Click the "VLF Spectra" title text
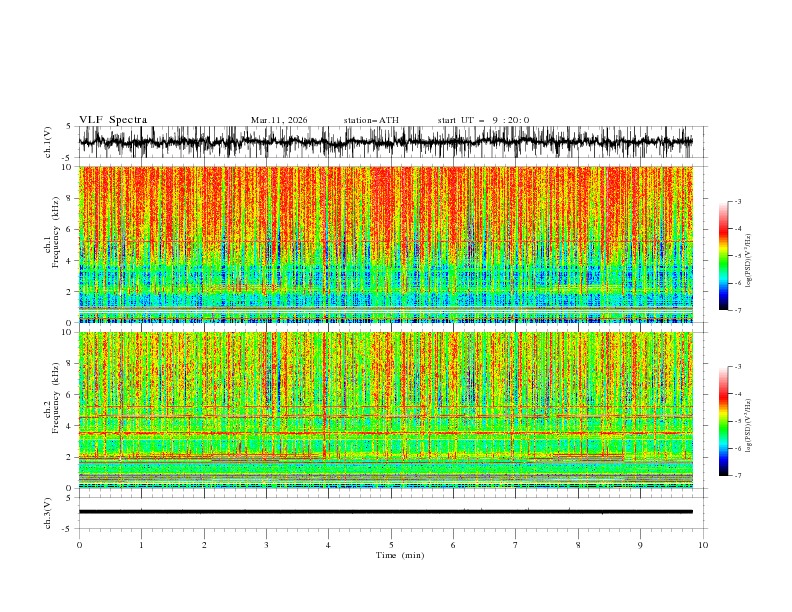This screenshot has height=612, width=792. click(113, 120)
